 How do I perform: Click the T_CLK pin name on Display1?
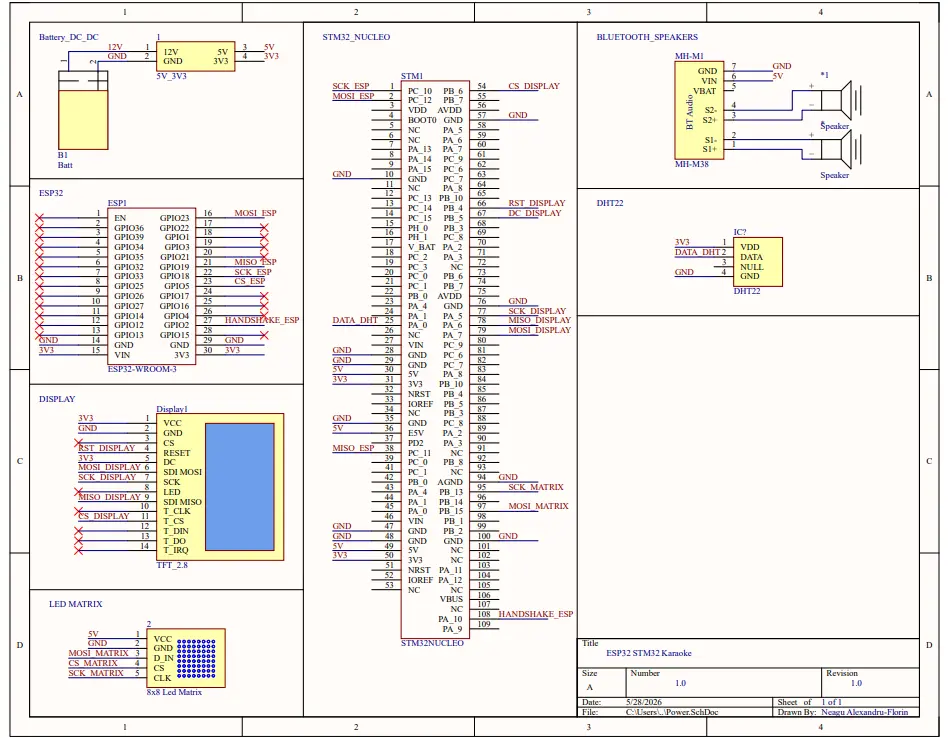(177, 511)
